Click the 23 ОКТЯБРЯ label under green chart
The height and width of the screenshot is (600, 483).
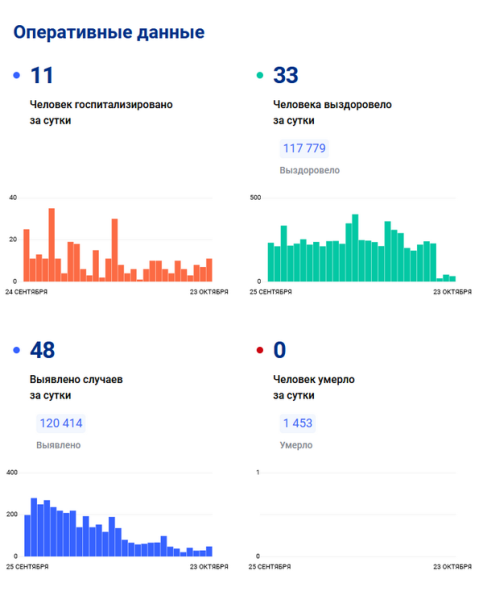(x=452, y=292)
